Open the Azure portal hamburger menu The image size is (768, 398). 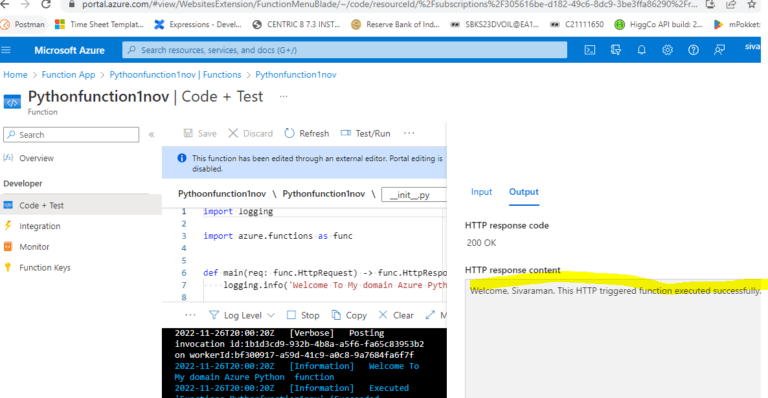[x=6, y=50]
